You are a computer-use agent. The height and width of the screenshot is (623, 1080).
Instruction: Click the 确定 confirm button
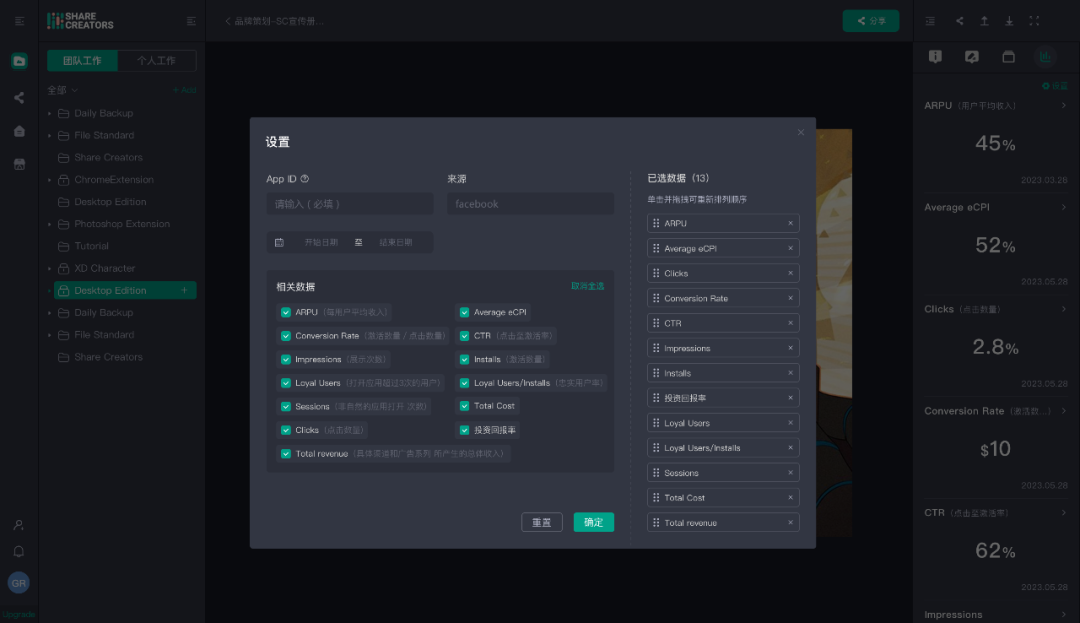[593, 522]
